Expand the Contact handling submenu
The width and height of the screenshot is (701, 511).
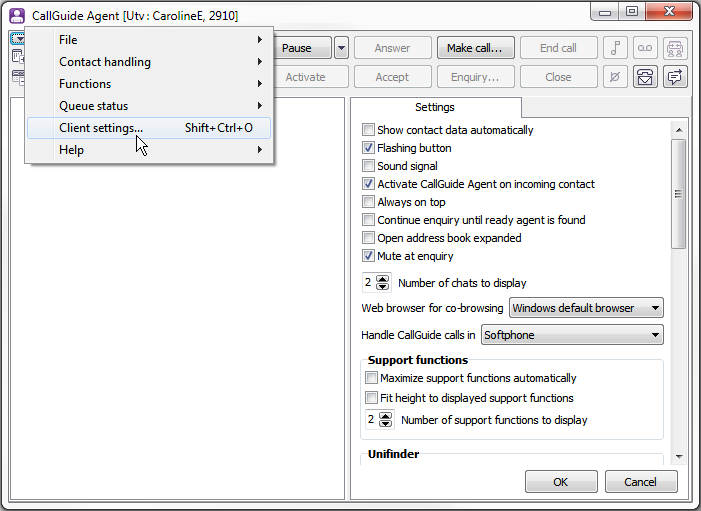149,62
